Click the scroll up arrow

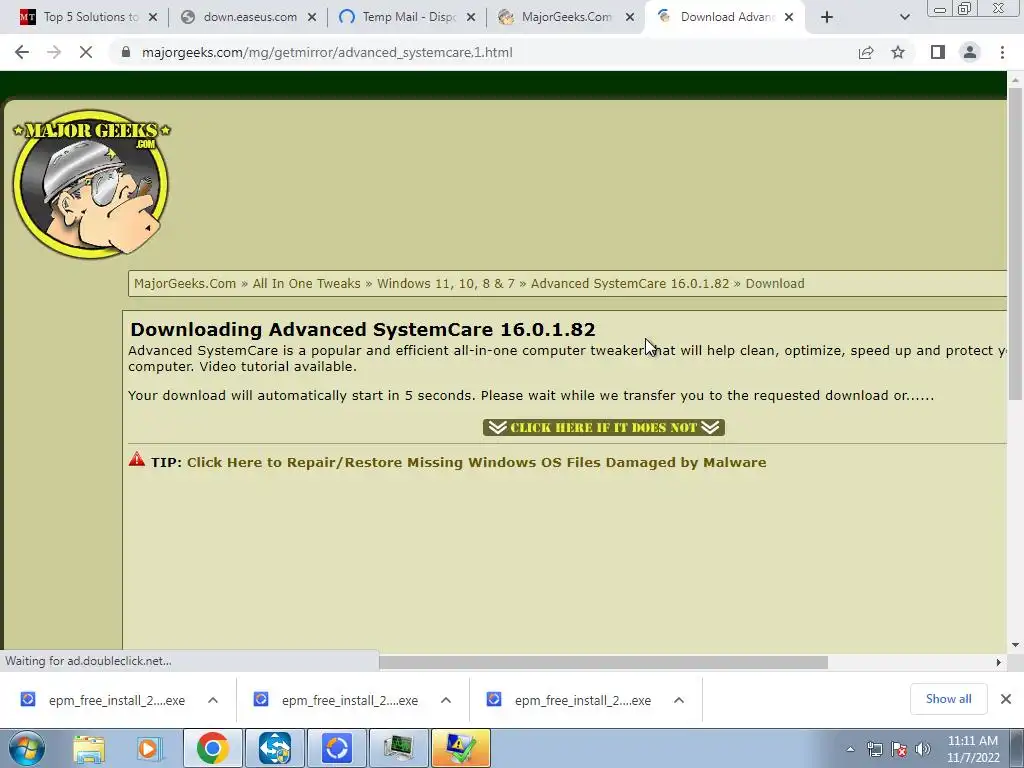click(x=1015, y=80)
